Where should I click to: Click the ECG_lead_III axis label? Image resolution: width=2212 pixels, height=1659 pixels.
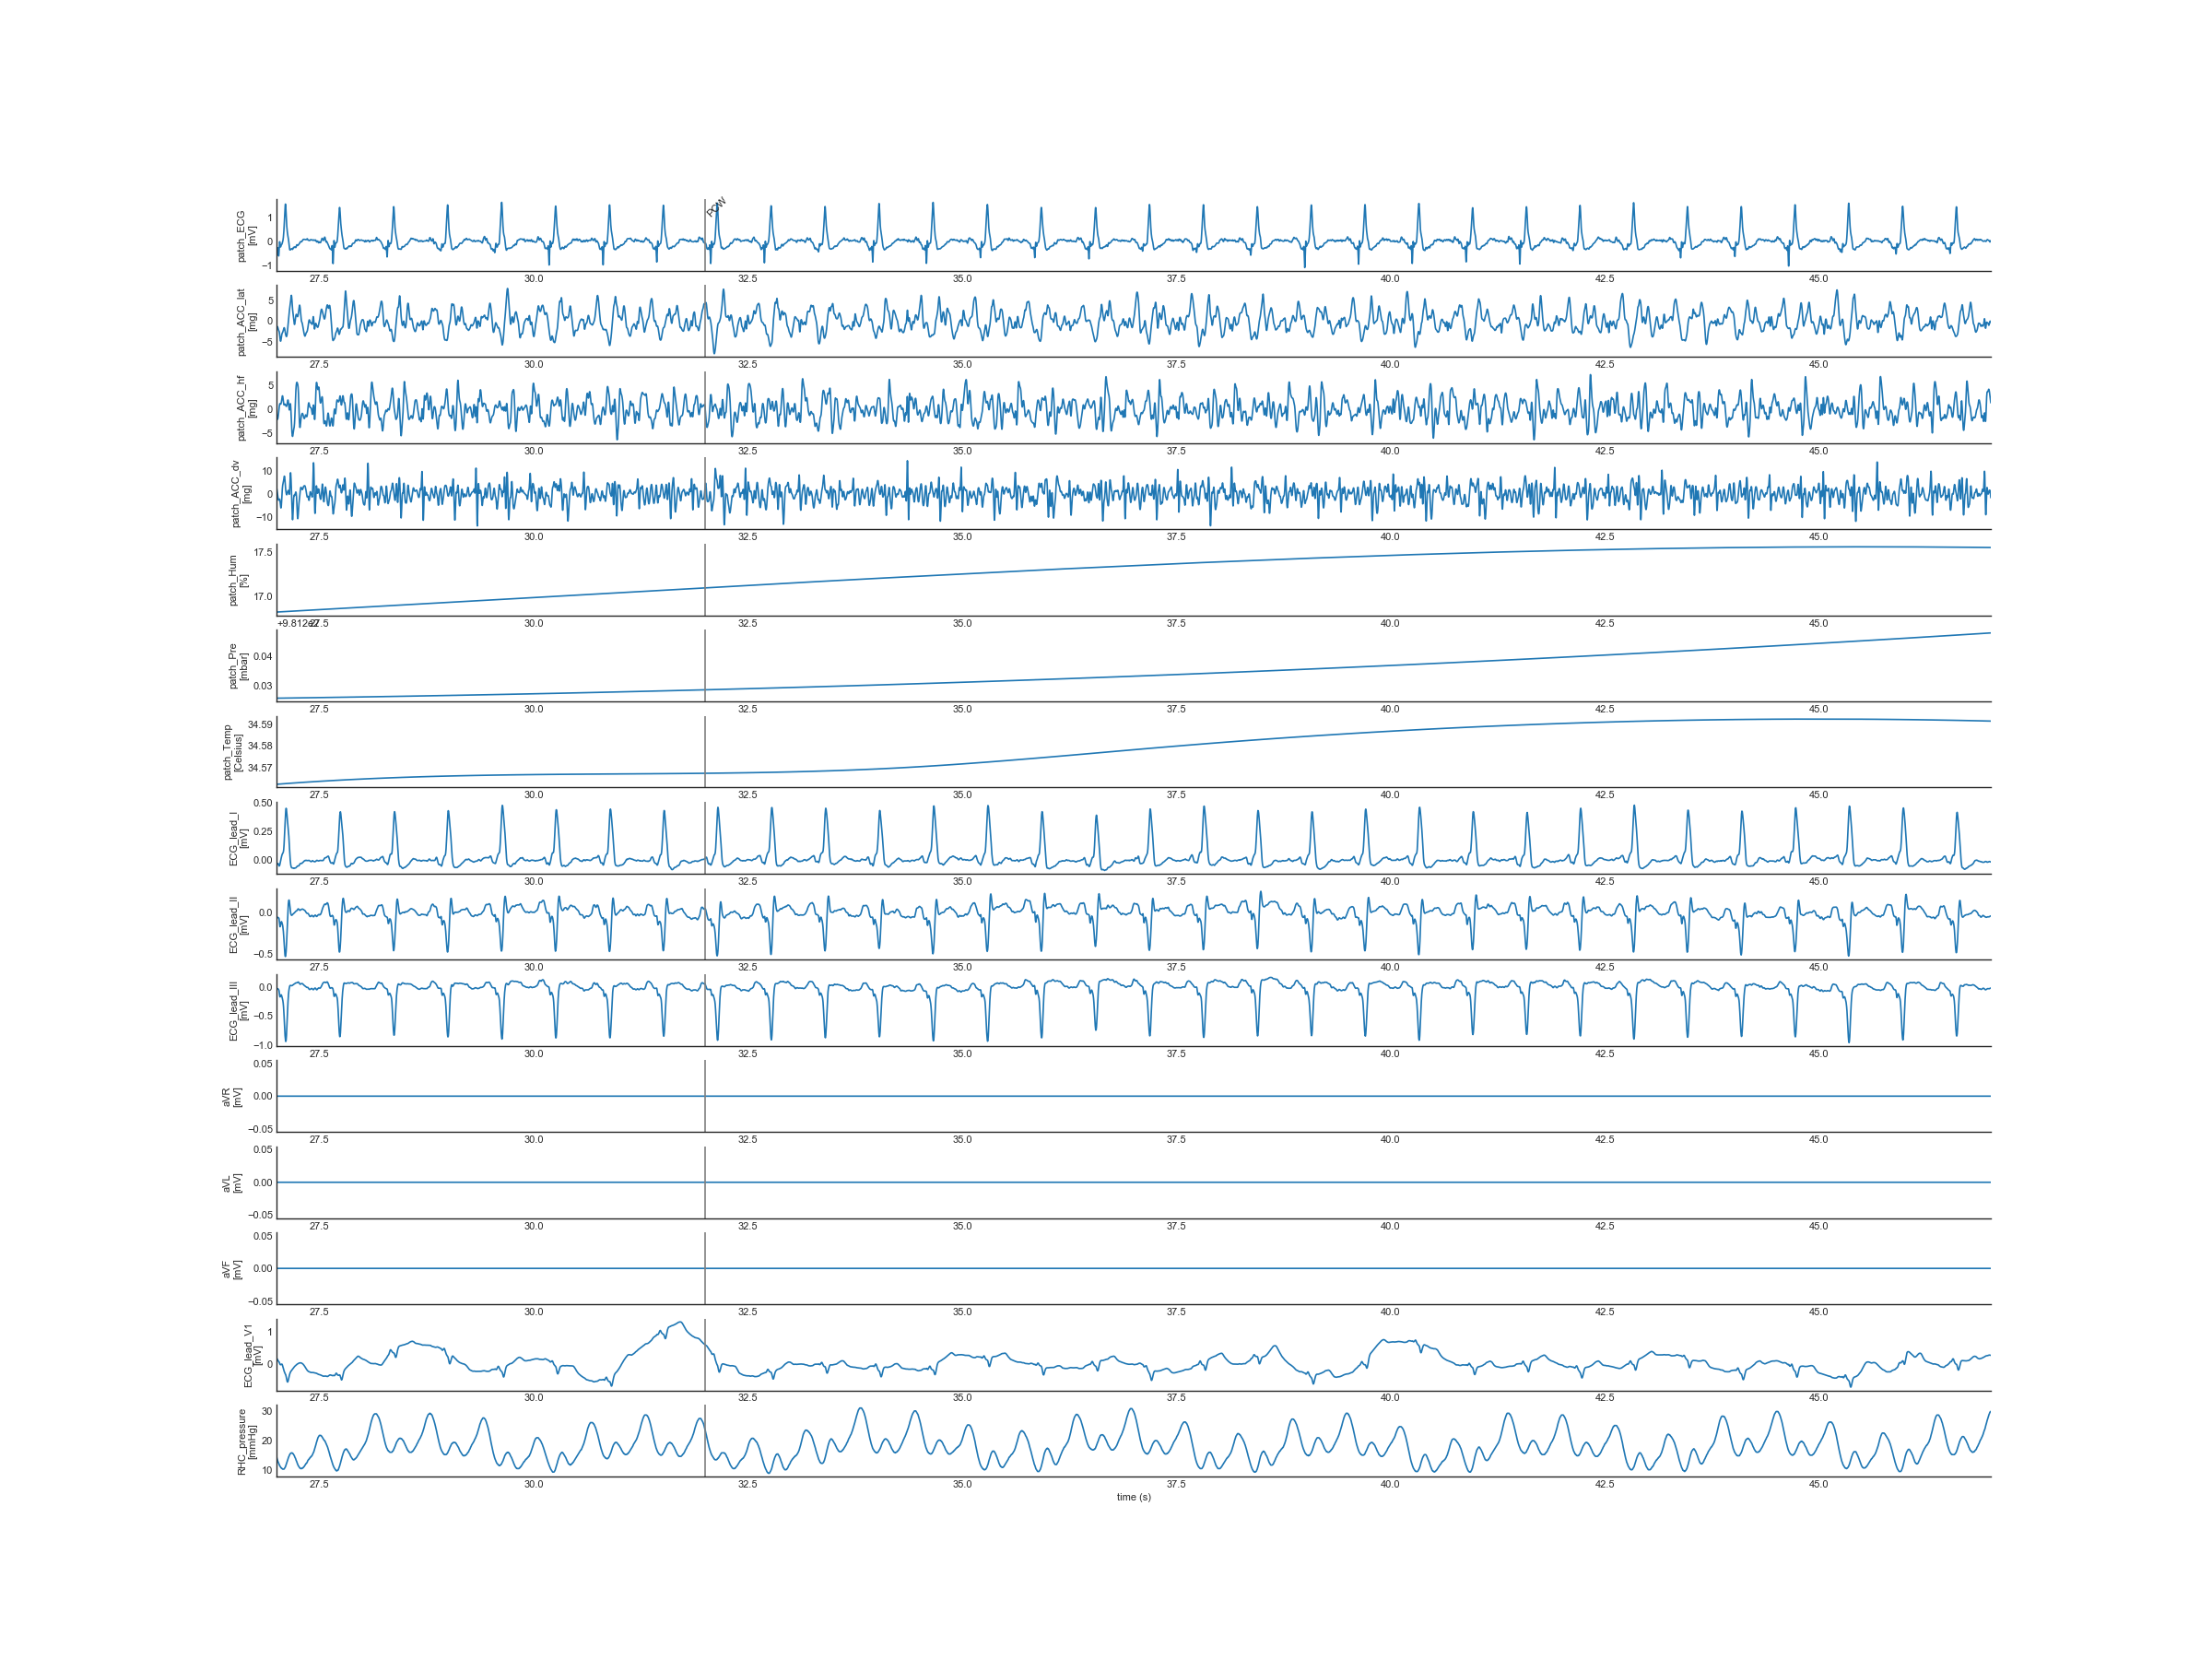238,1011
